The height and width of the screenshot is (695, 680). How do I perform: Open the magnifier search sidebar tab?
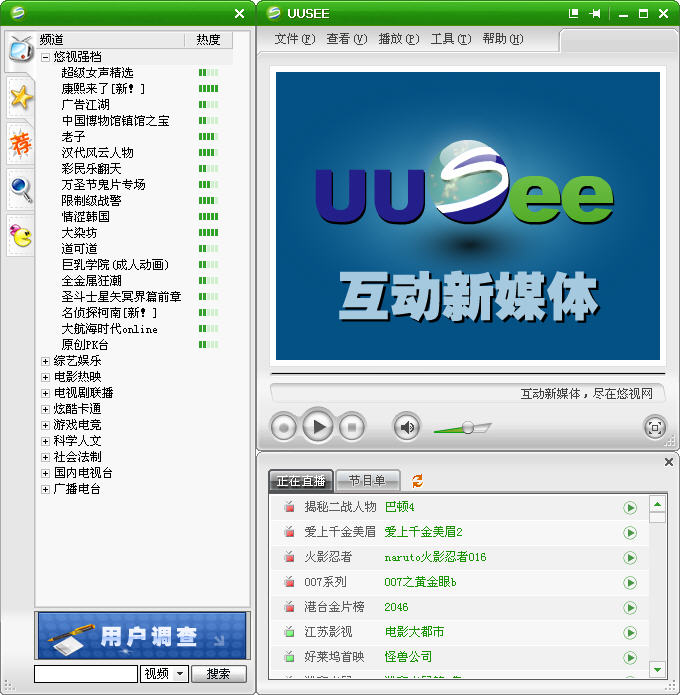21,189
